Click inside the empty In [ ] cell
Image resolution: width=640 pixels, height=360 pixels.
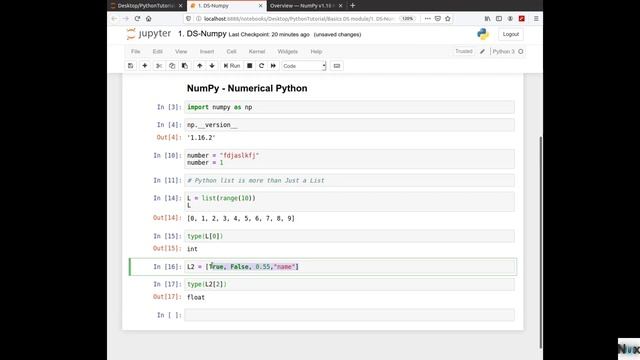[x=349, y=315]
